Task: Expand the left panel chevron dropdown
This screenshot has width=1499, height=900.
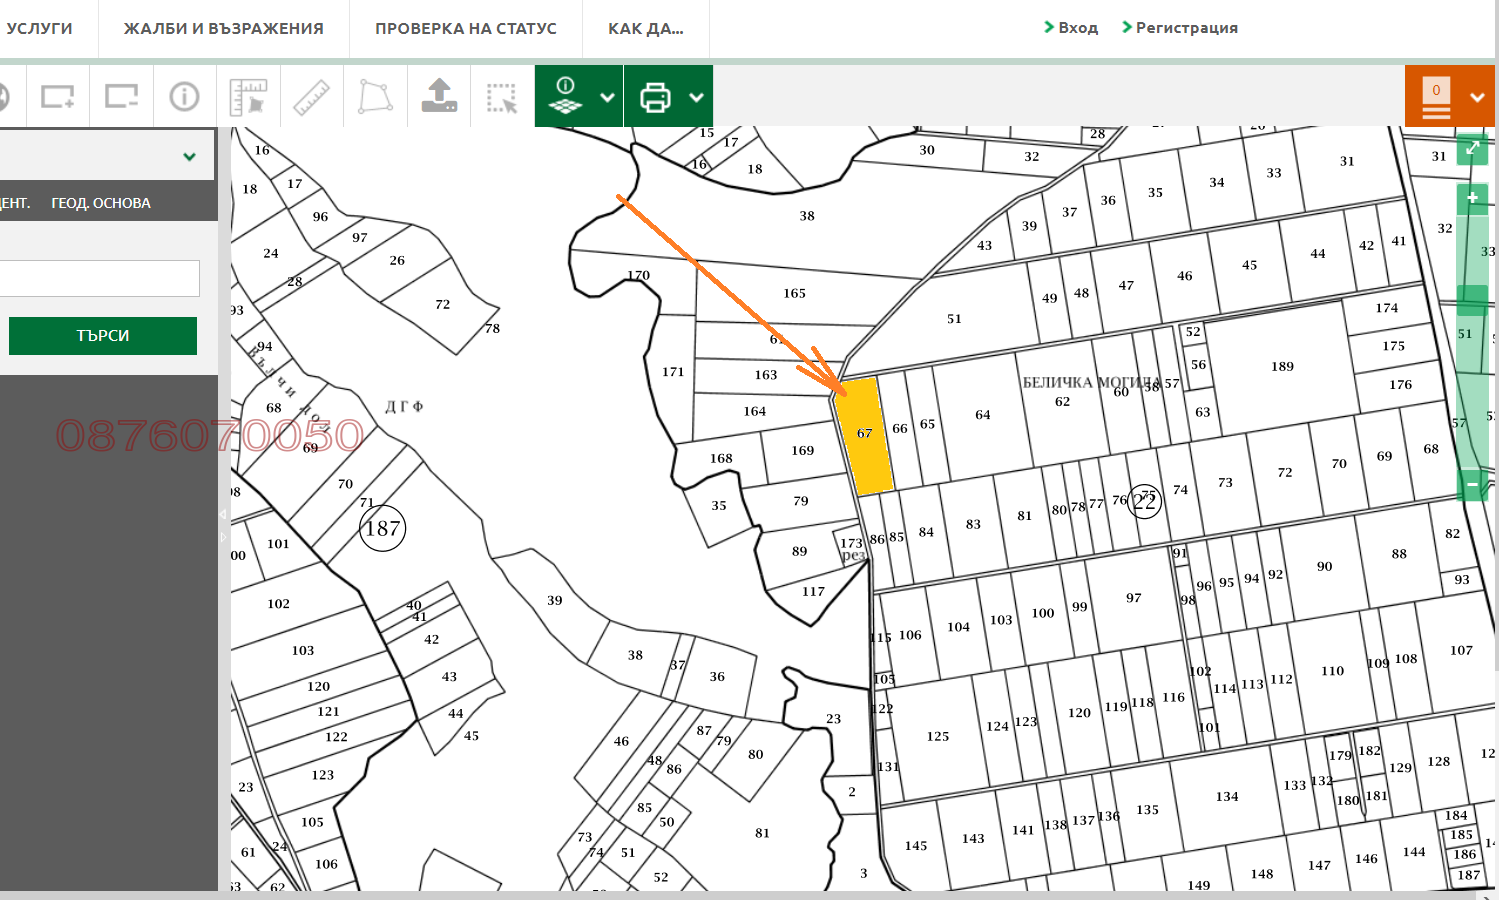Action: point(189,156)
